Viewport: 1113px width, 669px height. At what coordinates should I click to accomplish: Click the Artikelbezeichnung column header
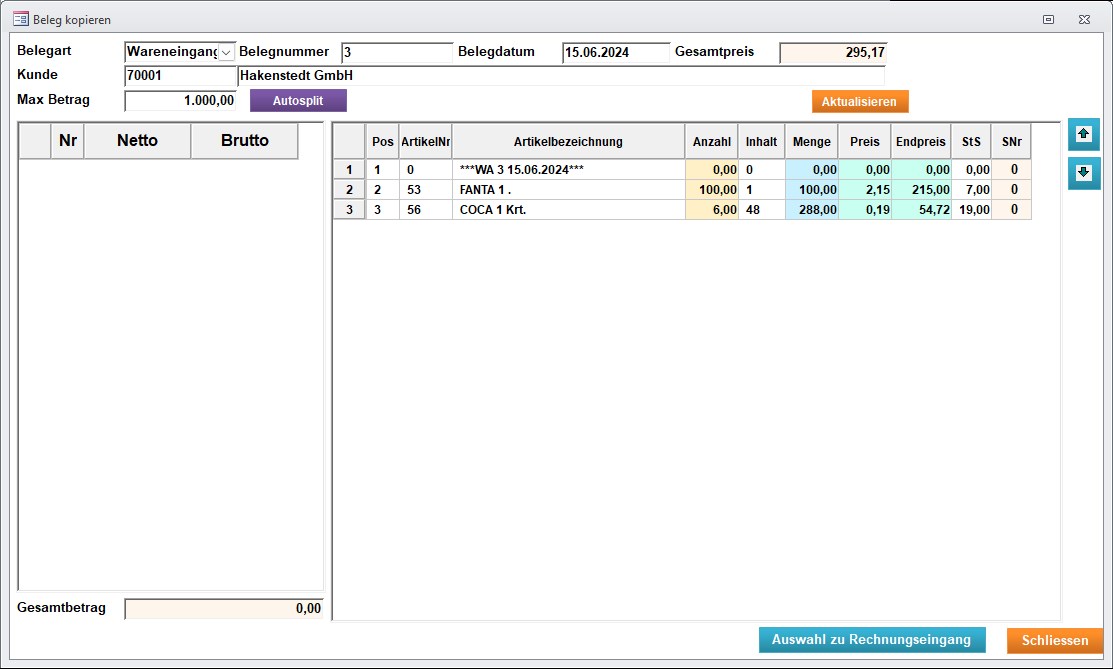point(568,142)
